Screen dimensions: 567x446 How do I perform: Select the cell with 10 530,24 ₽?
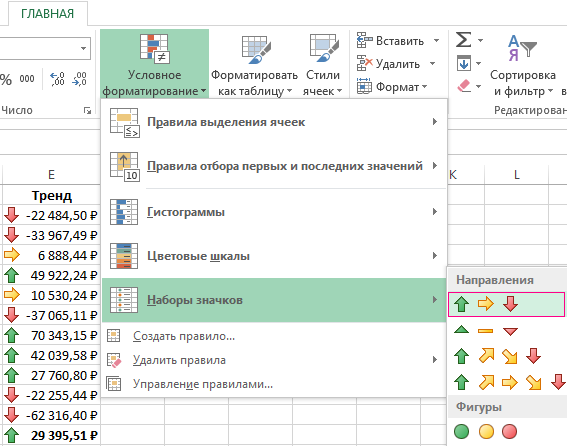[x=51, y=296]
